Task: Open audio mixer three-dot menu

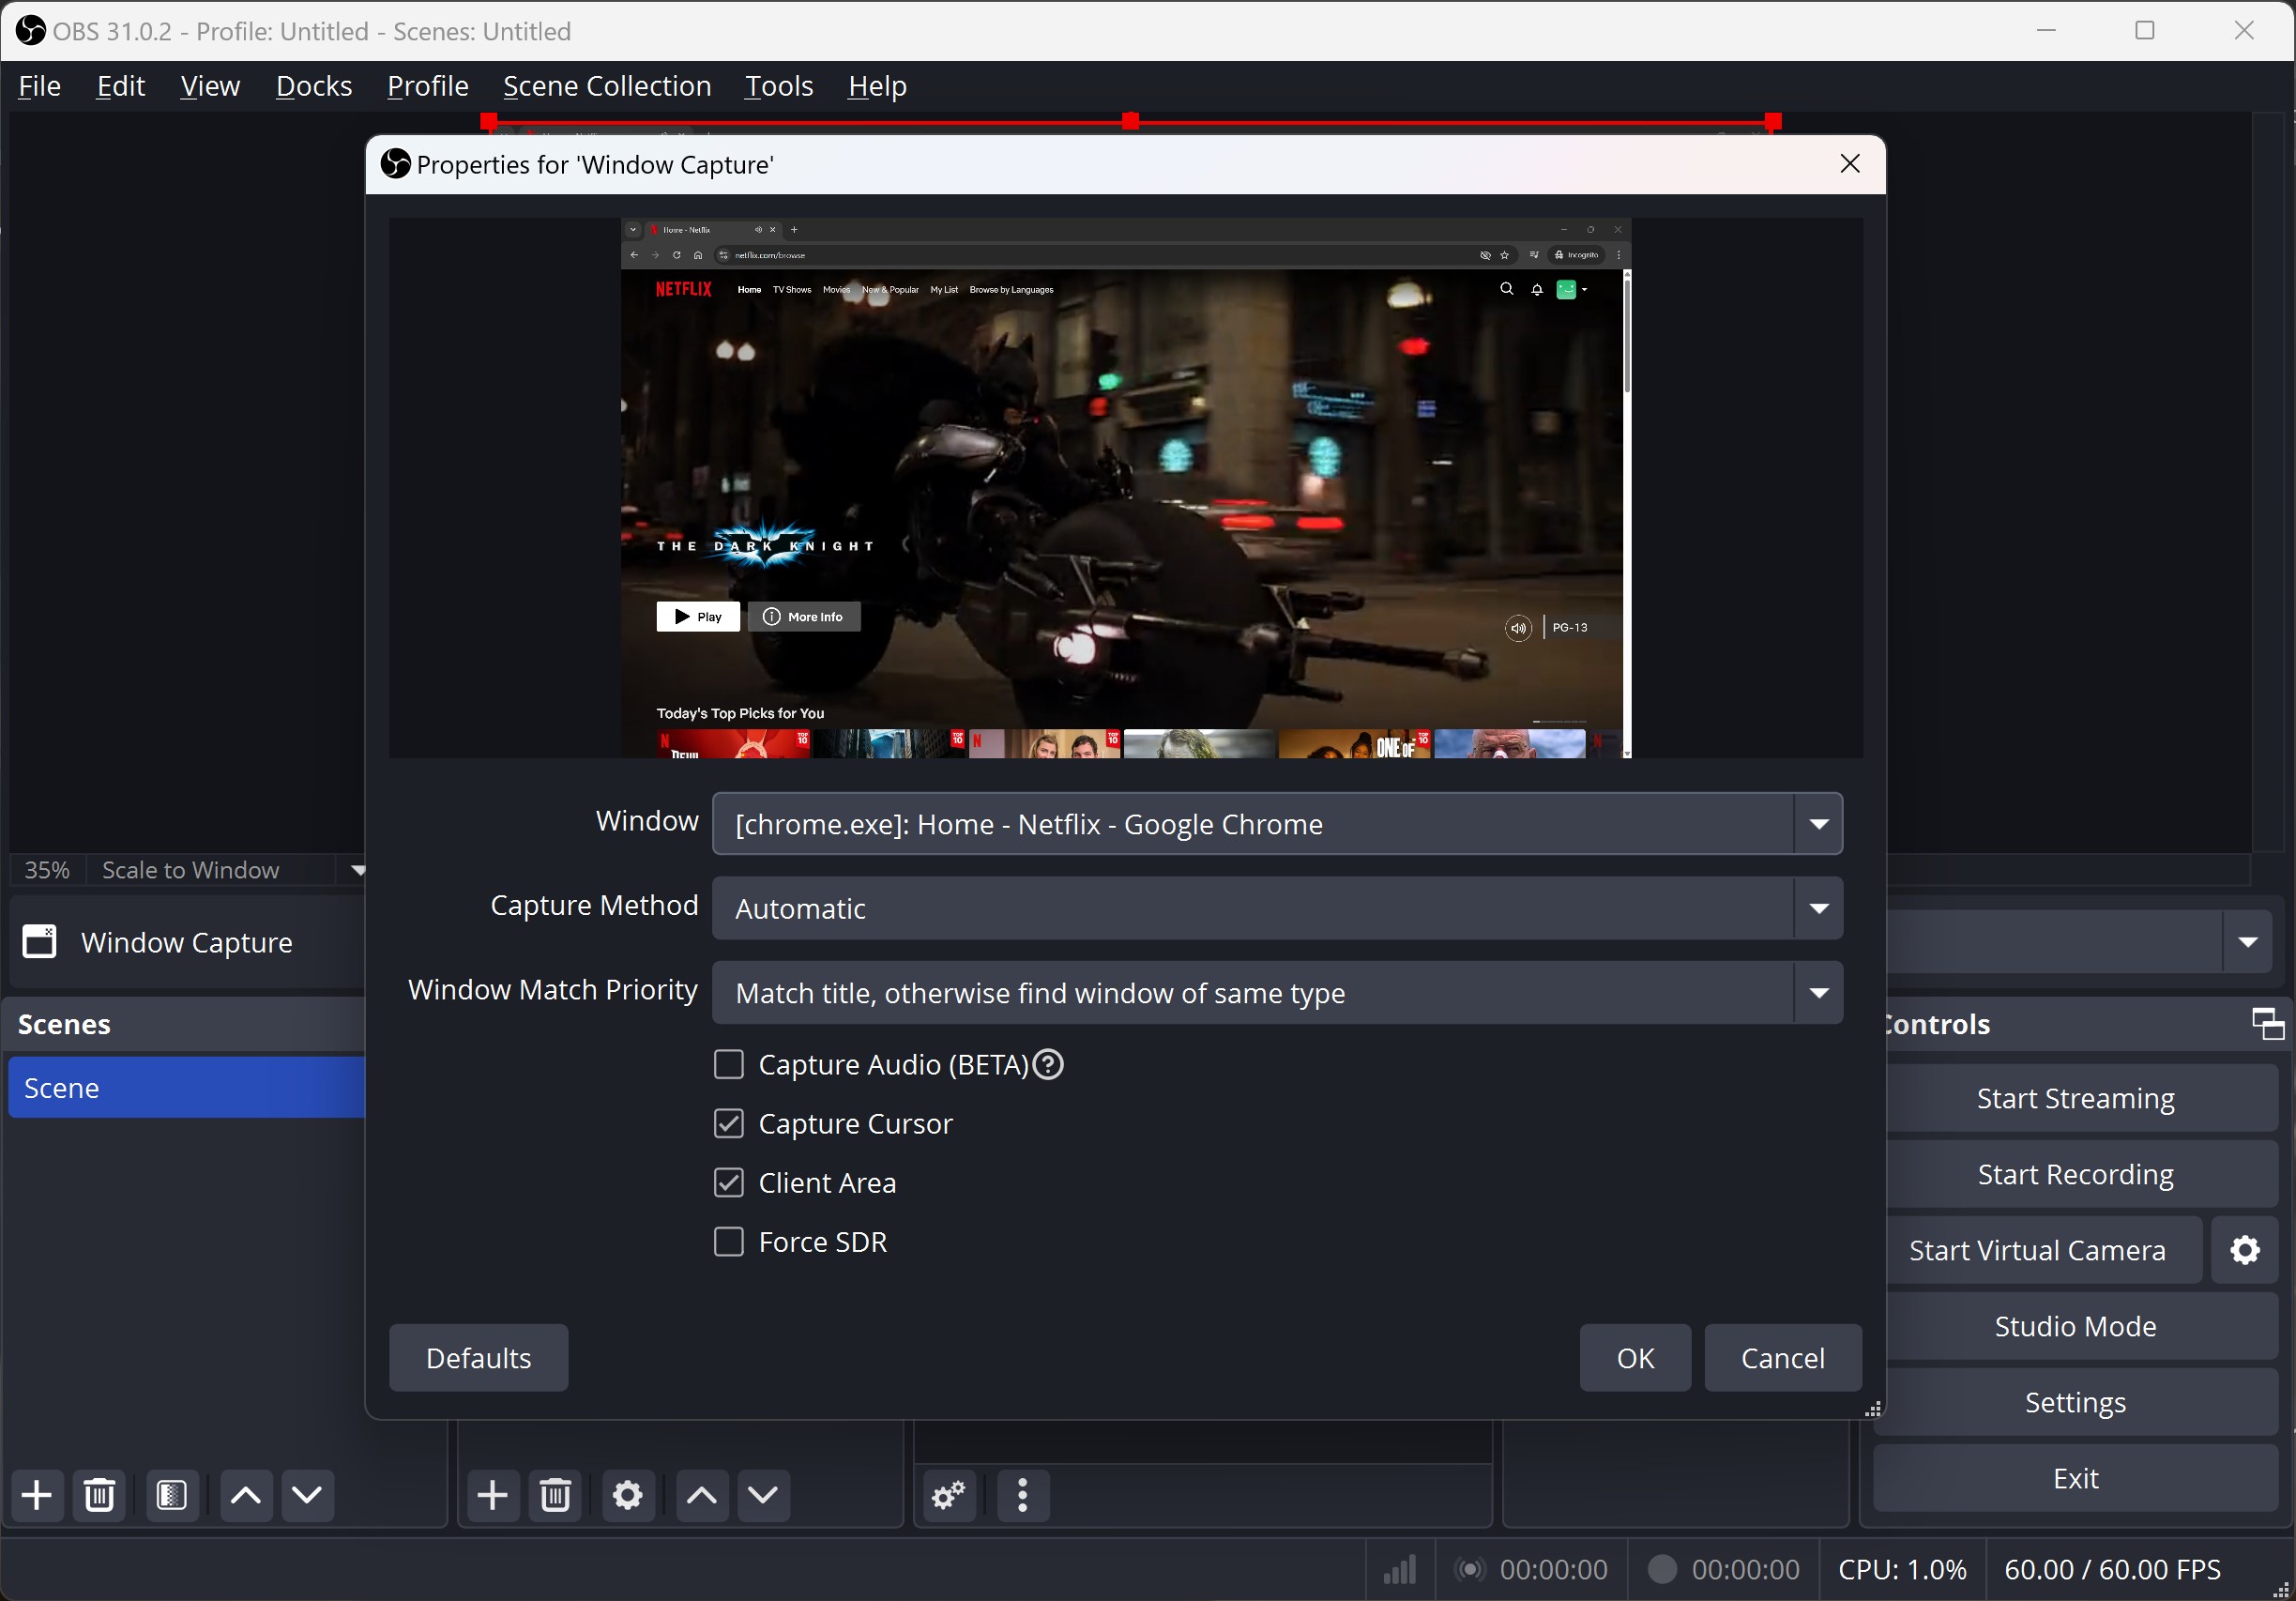Action: (1023, 1495)
